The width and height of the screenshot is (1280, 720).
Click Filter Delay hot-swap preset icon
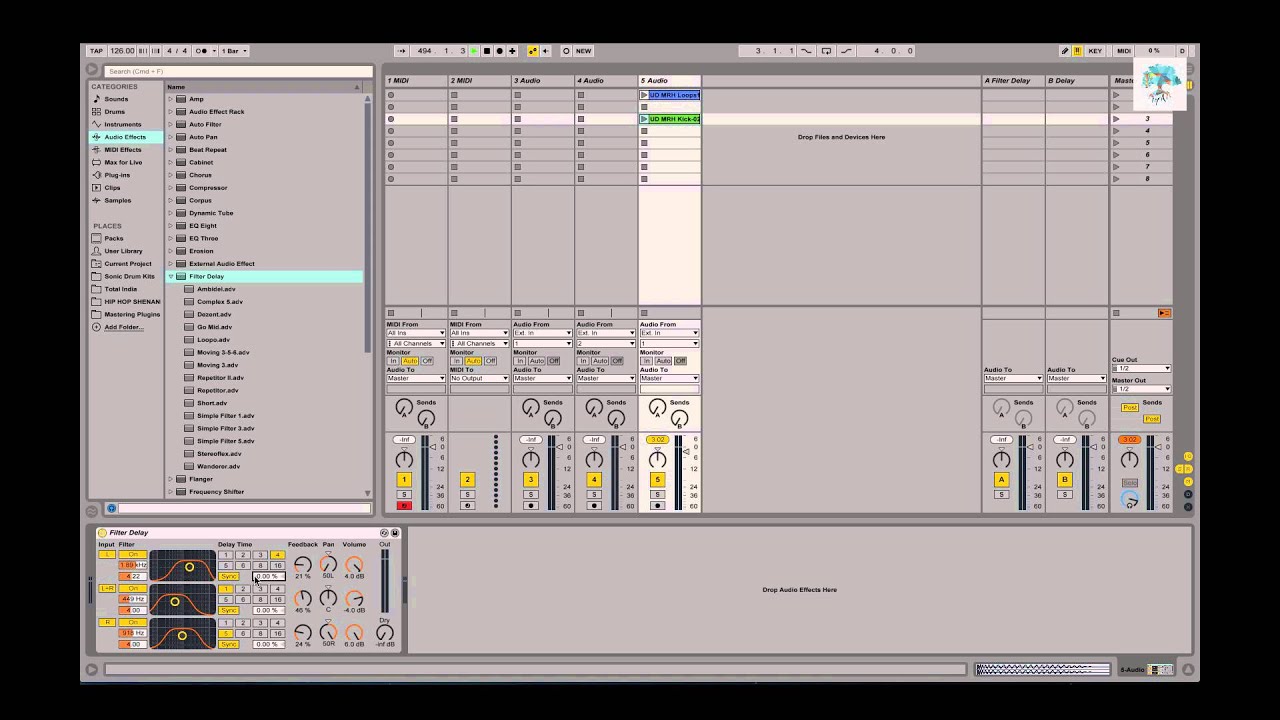pyautogui.click(x=385, y=533)
